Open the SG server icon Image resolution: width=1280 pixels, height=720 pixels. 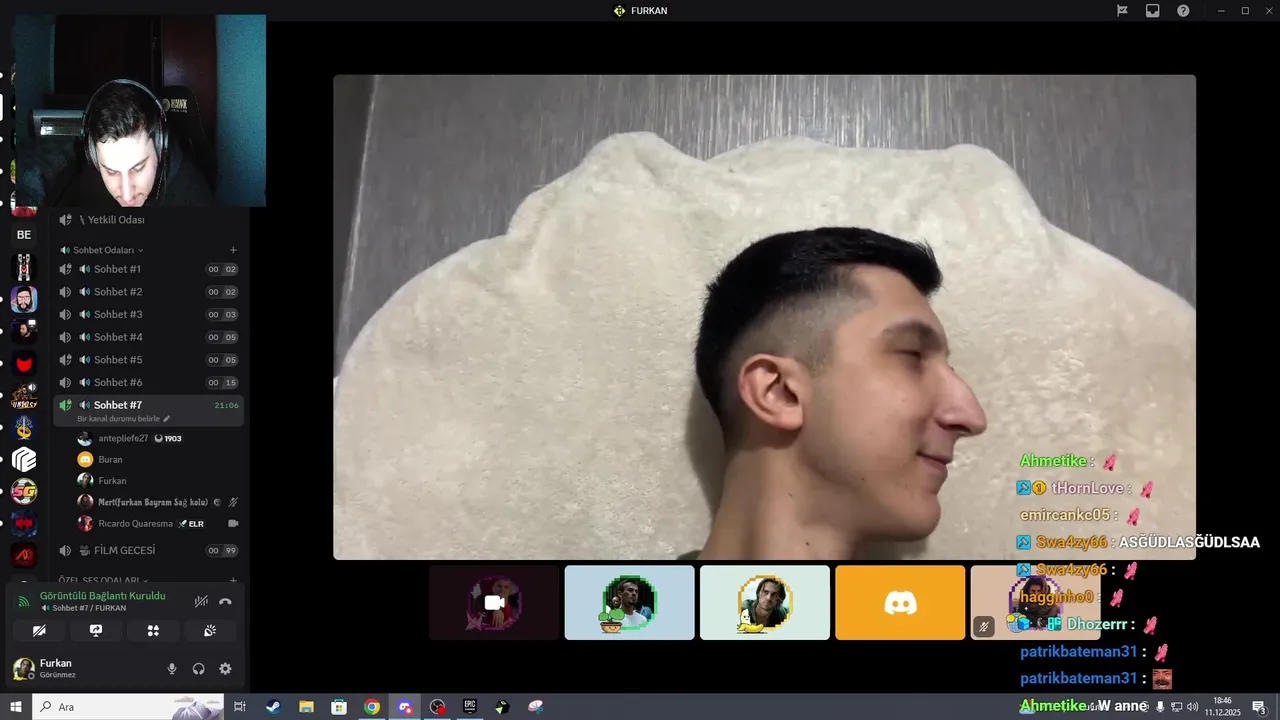point(24,491)
